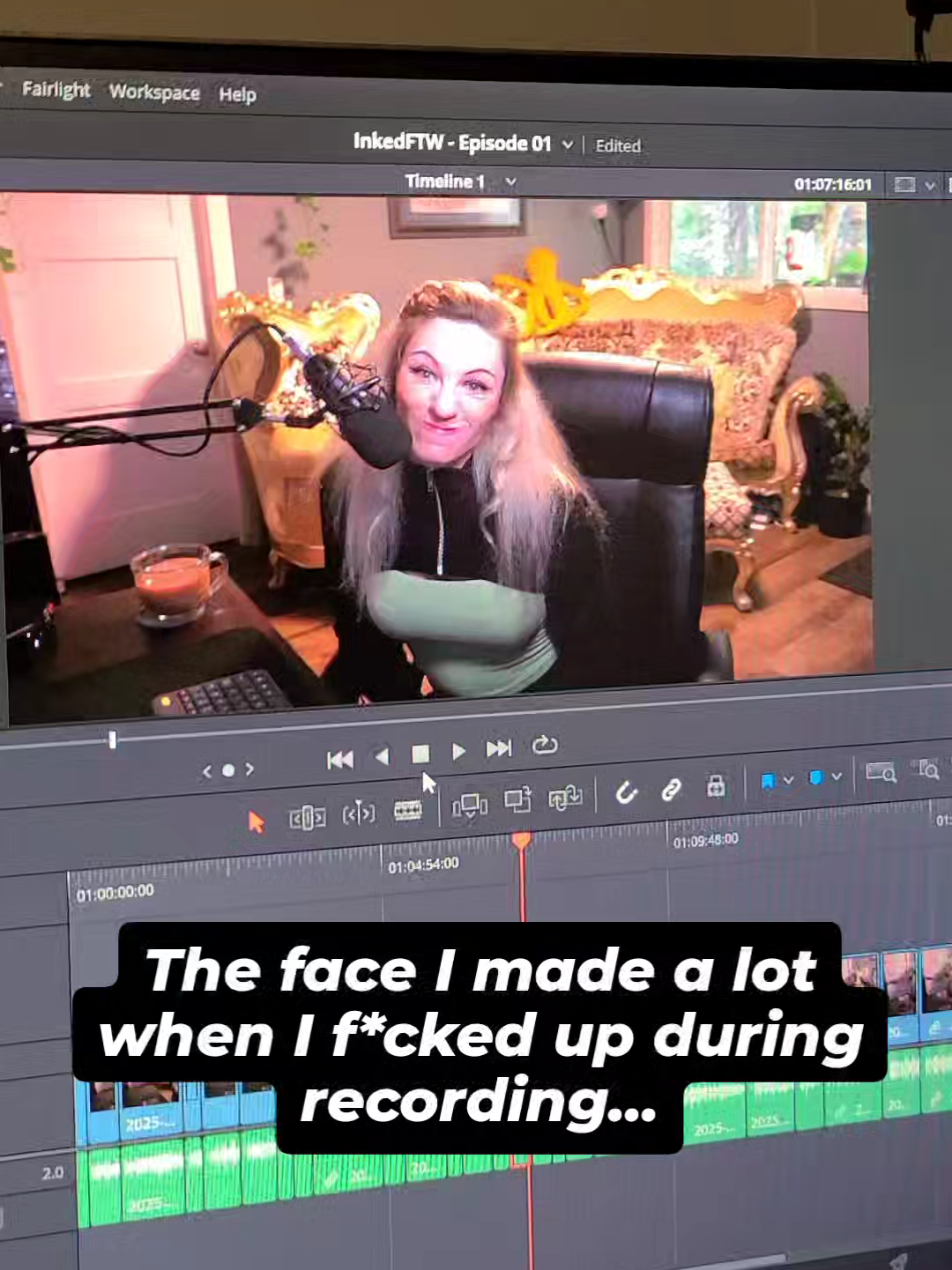Click the Insert Clip toolbar icon
Viewport: 952px width, 1270px height.
tap(469, 805)
